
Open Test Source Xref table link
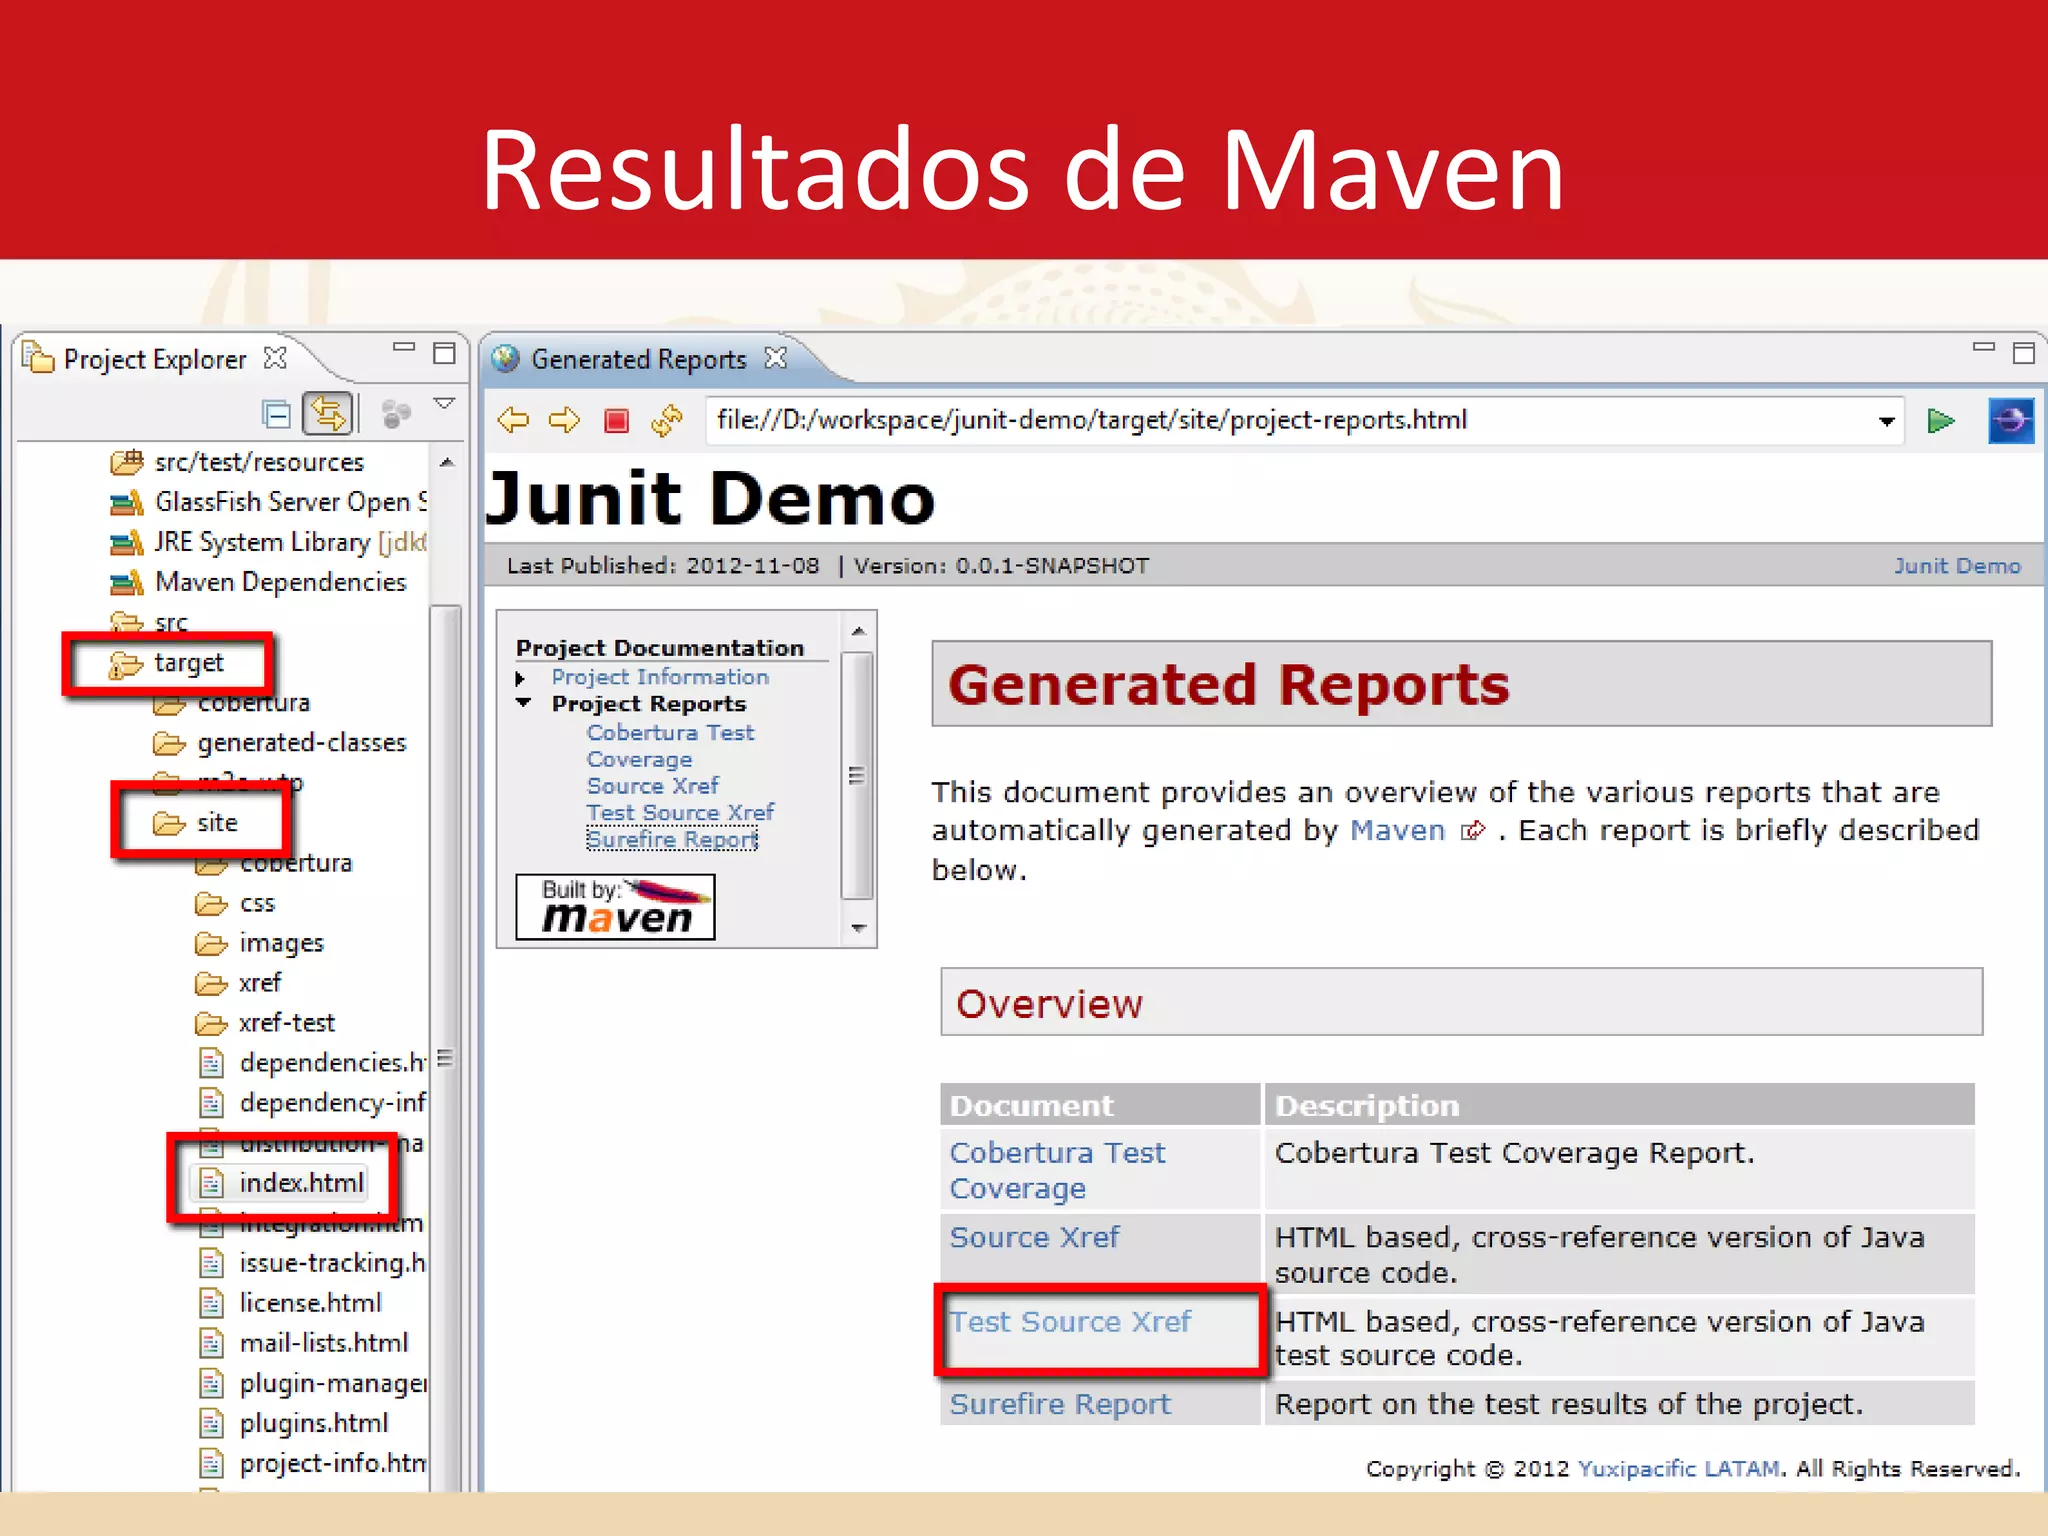(1070, 1322)
